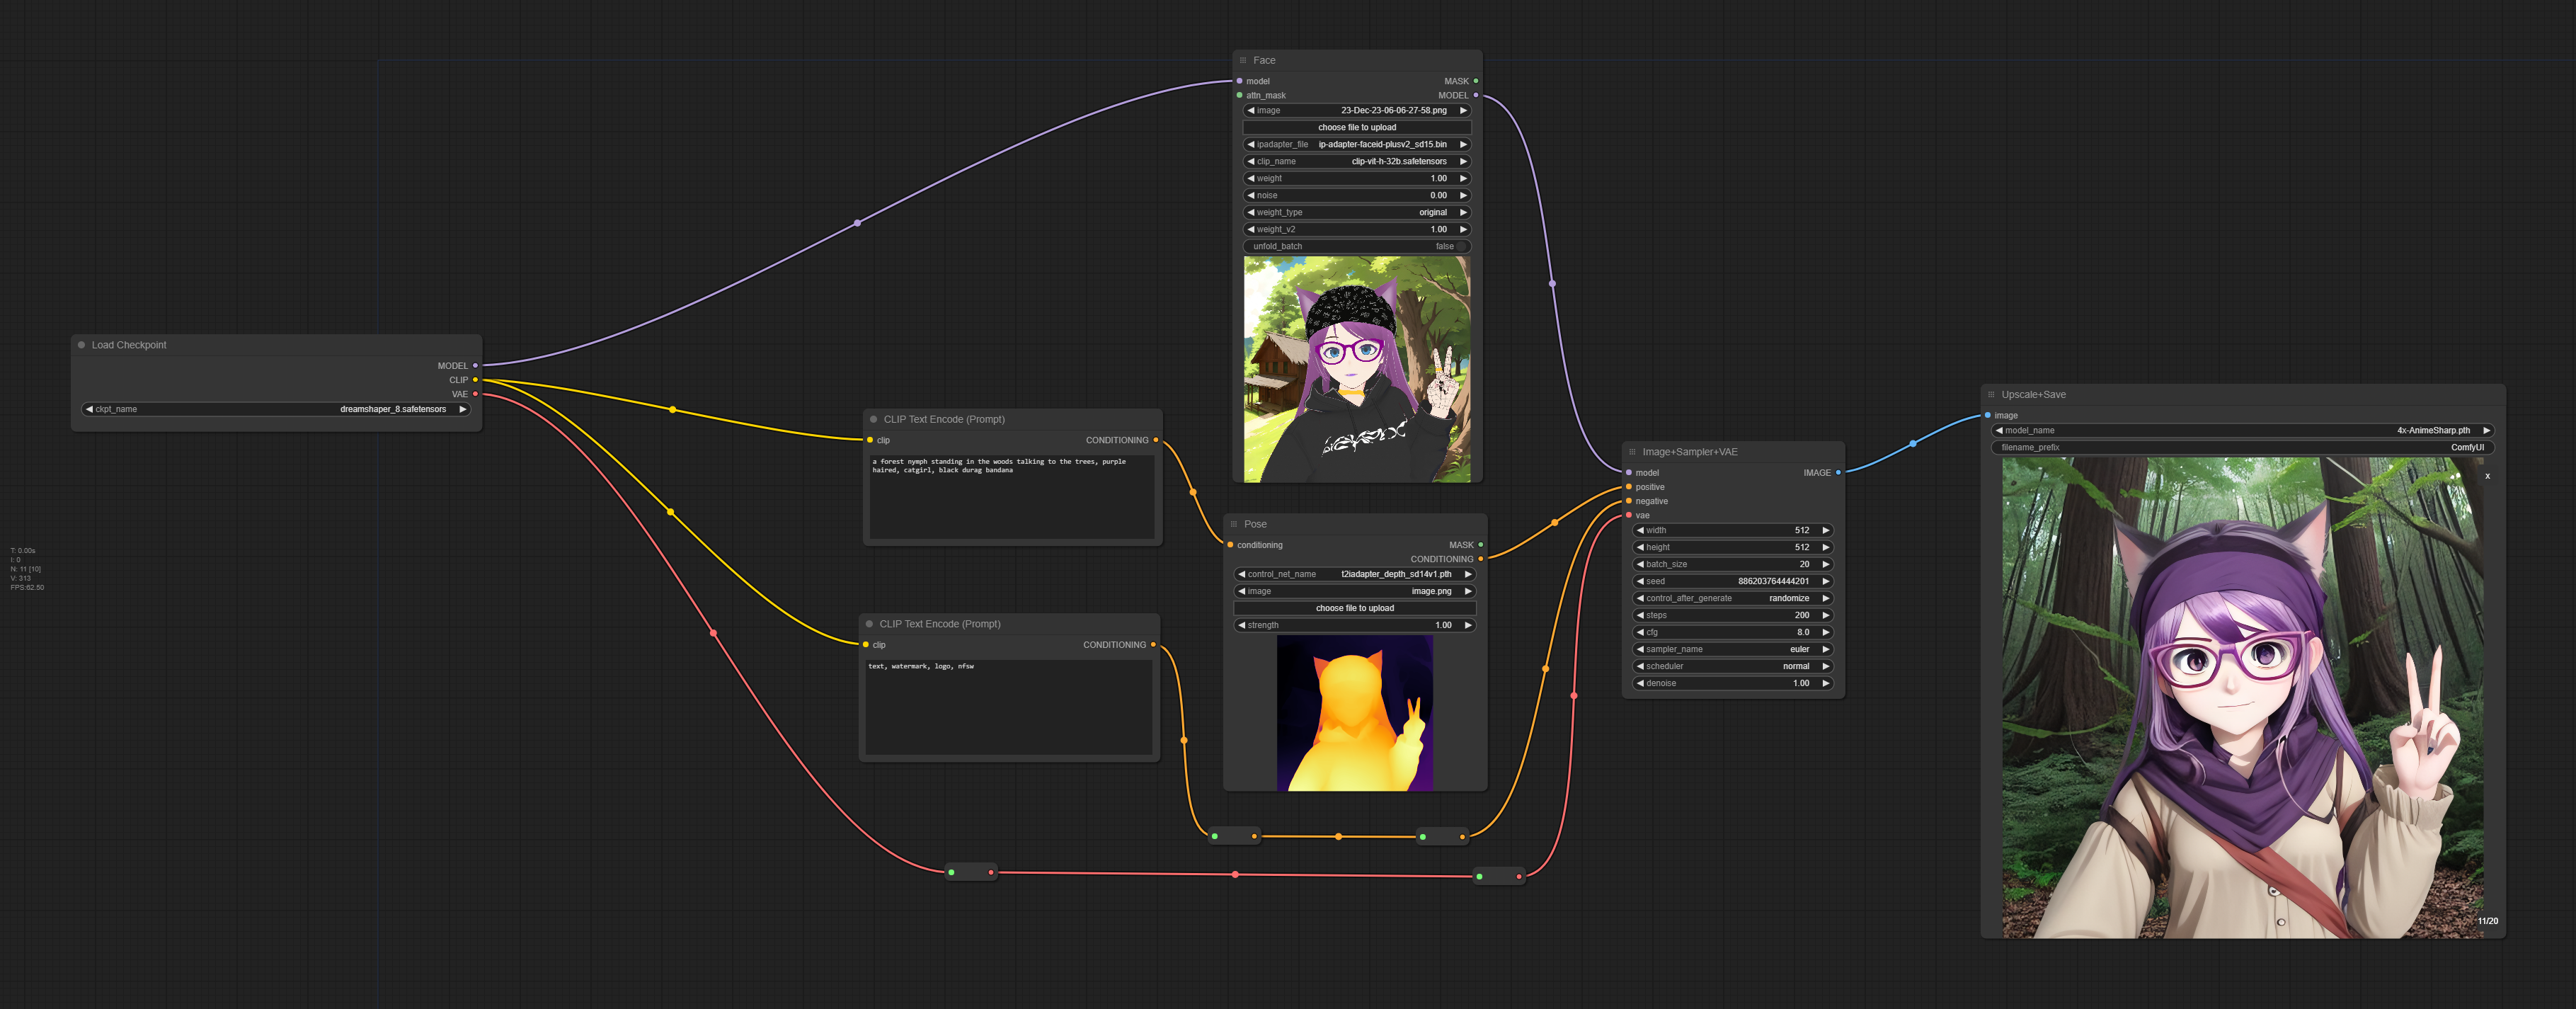Close the Upscale+Save preview with the x

coord(2487,476)
